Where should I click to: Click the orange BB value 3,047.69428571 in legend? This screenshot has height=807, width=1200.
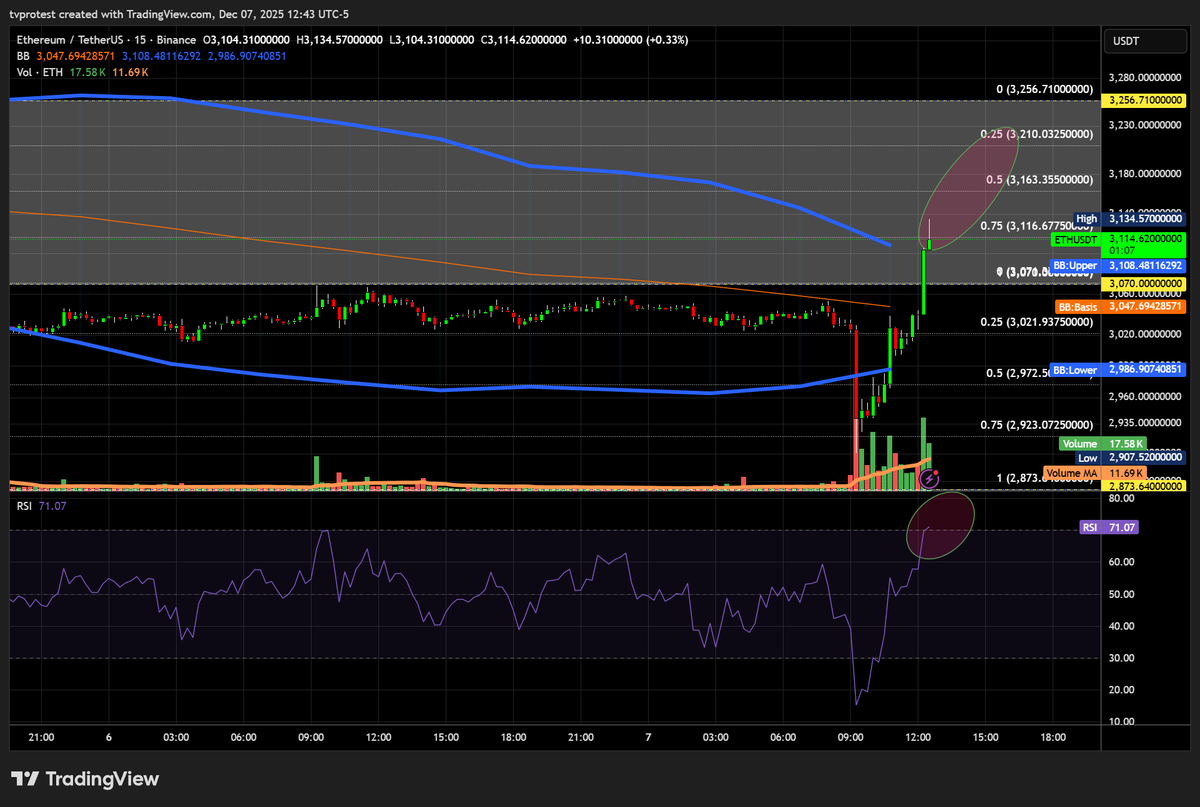[74, 56]
